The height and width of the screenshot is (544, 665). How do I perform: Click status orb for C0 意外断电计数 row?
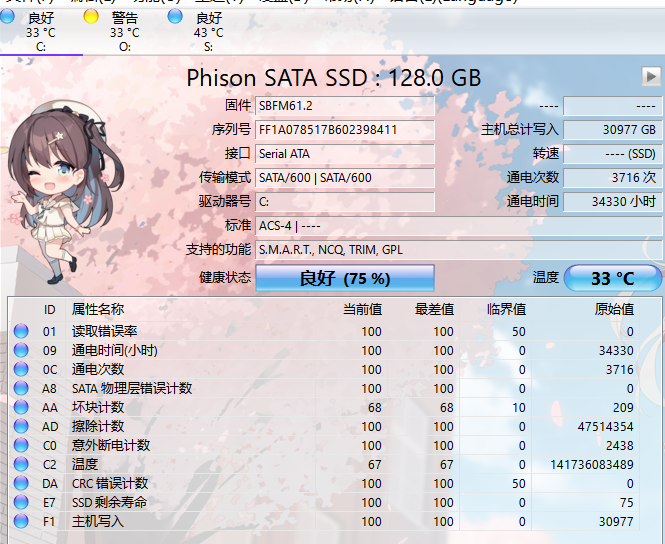[21, 445]
